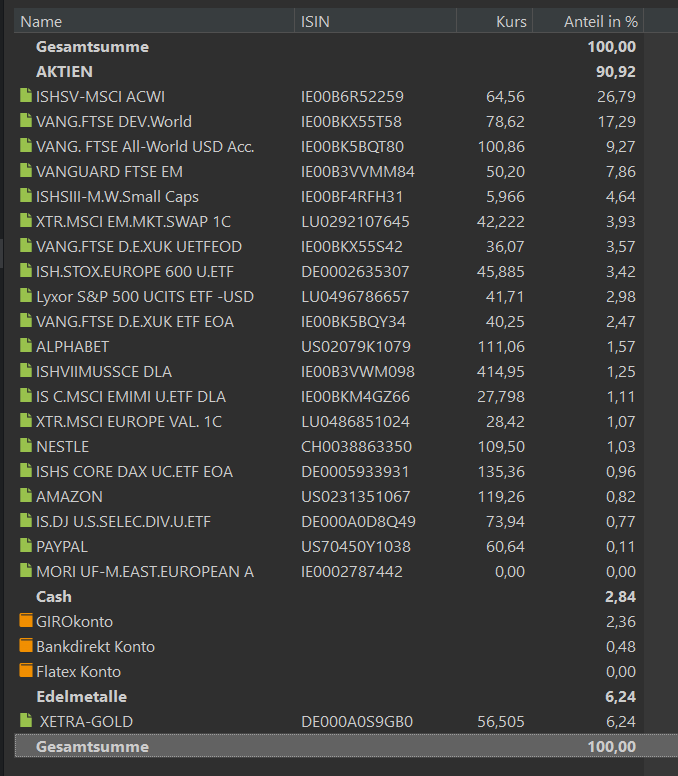678x776 pixels.
Task: Click the green icon beside AMAZON
Action: (26, 495)
